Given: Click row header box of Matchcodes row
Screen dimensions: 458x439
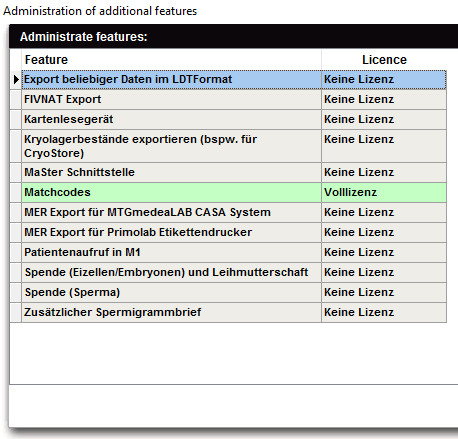Looking at the screenshot, I should tap(16, 192).
